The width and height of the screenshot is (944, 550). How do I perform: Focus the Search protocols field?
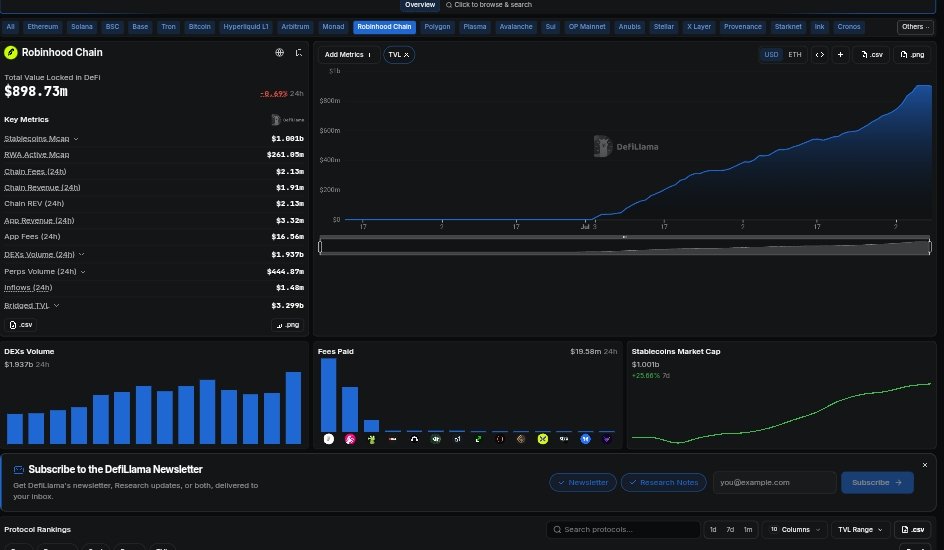click(x=624, y=530)
